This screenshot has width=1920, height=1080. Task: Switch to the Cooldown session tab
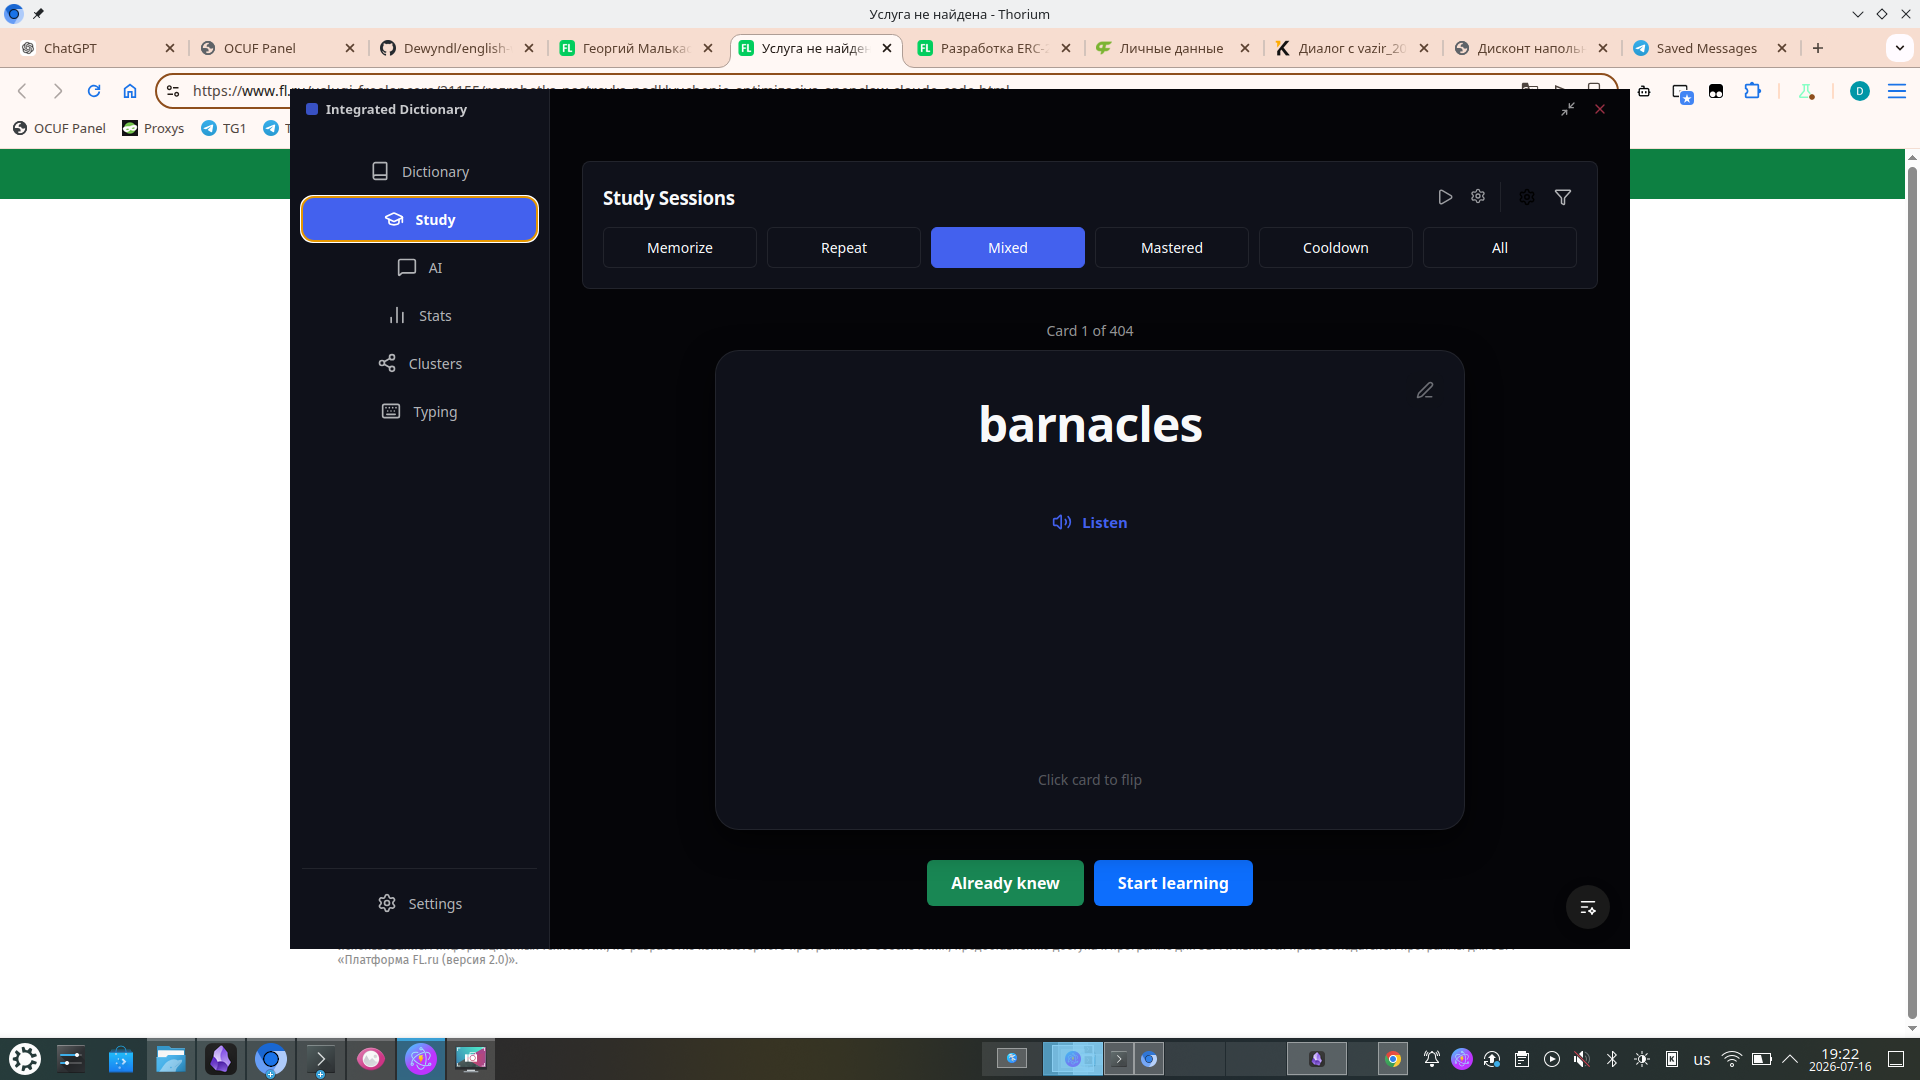click(x=1336, y=247)
